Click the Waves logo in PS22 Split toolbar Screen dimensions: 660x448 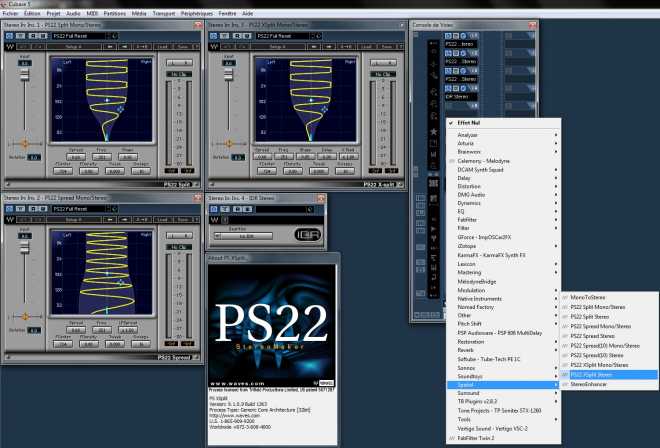pyautogui.click(x=10, y=46)
